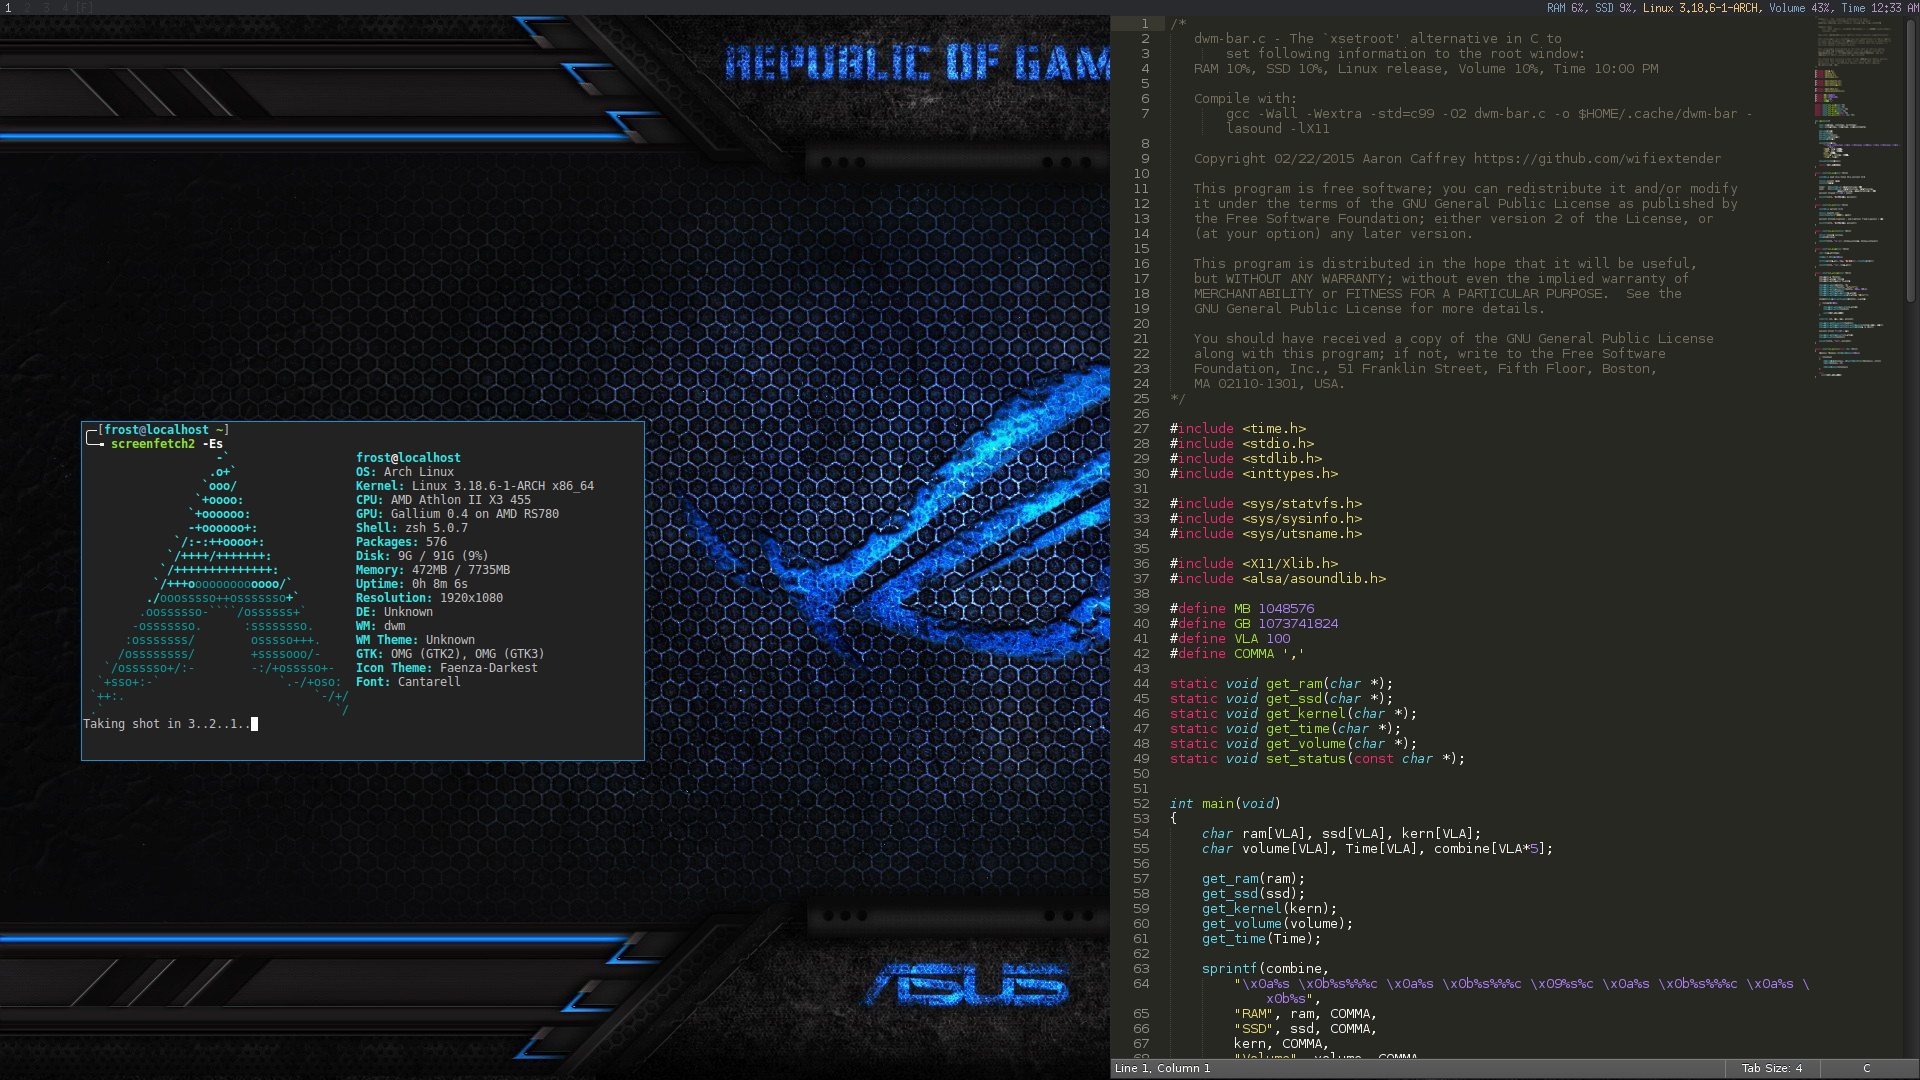The width and height of the screenshot is (1920, 1080).
Task: Click the editor's vertical scrollbar
Action: [1913, 160]
